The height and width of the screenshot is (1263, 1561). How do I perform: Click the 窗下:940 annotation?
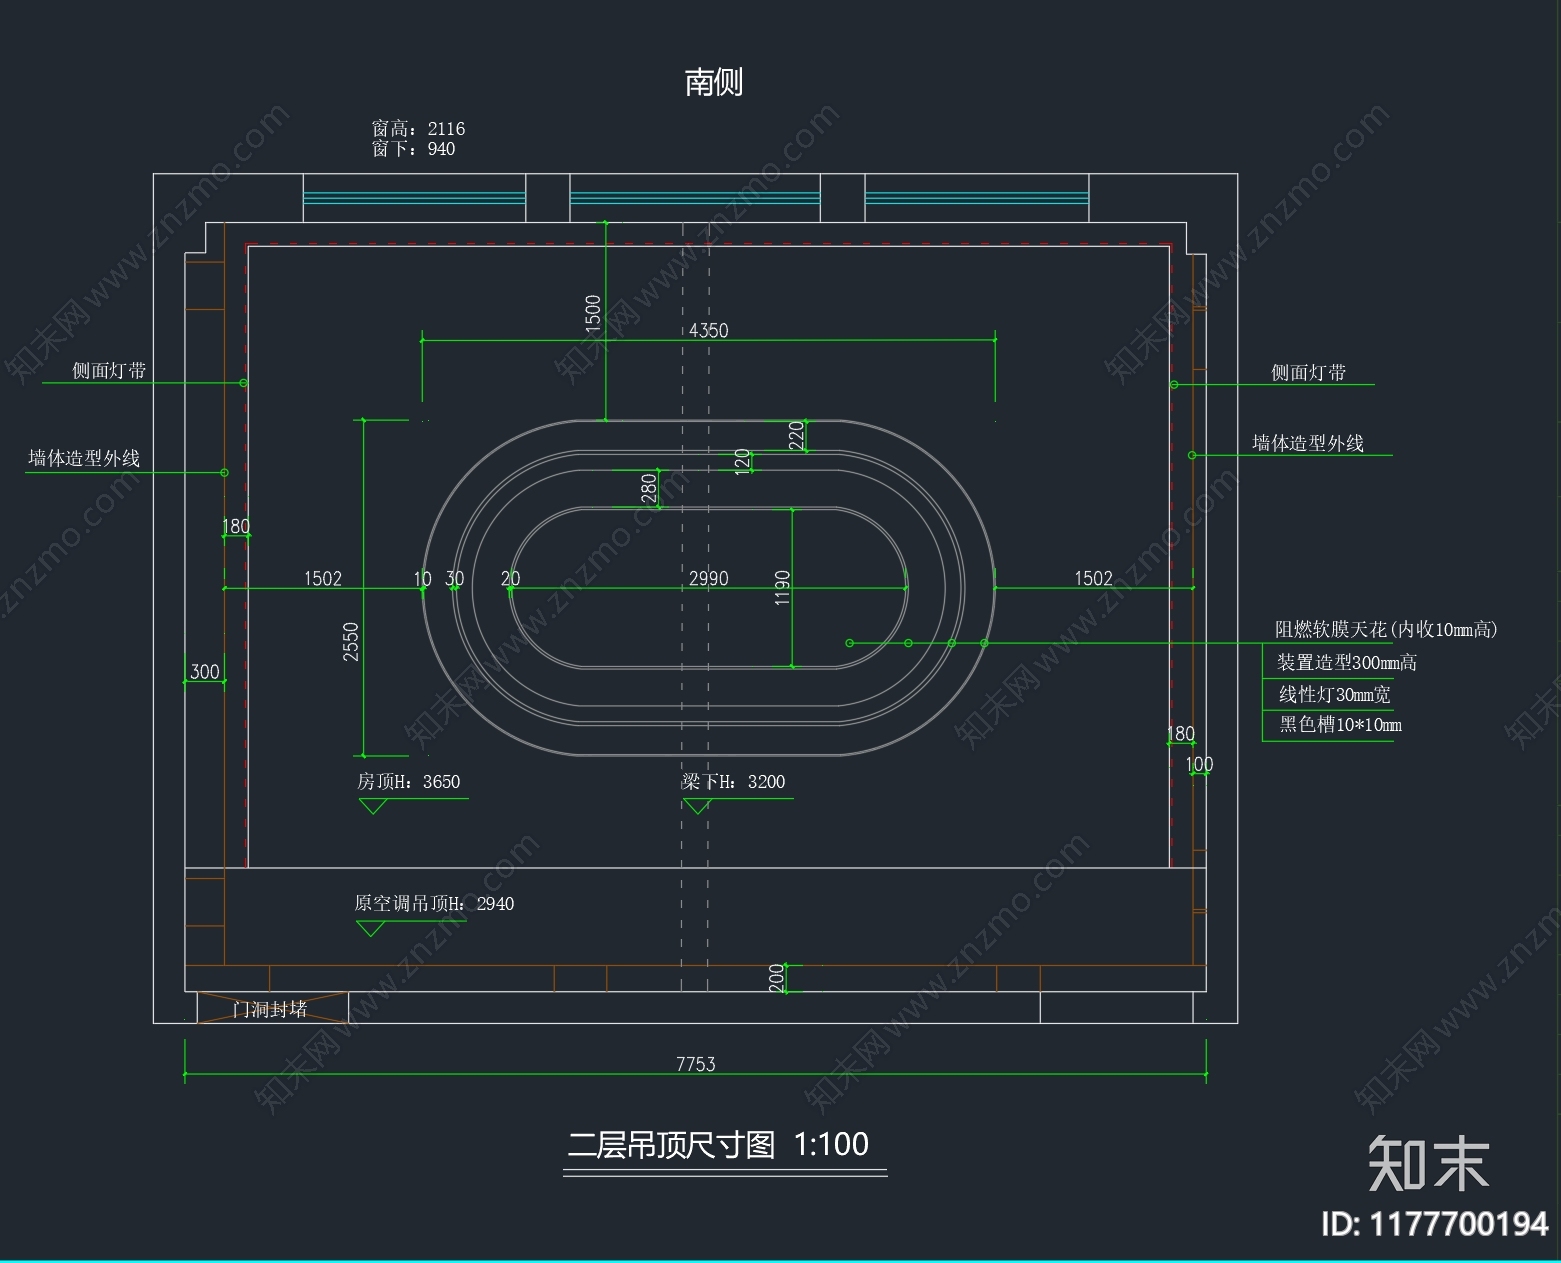(x=413, y=149)
